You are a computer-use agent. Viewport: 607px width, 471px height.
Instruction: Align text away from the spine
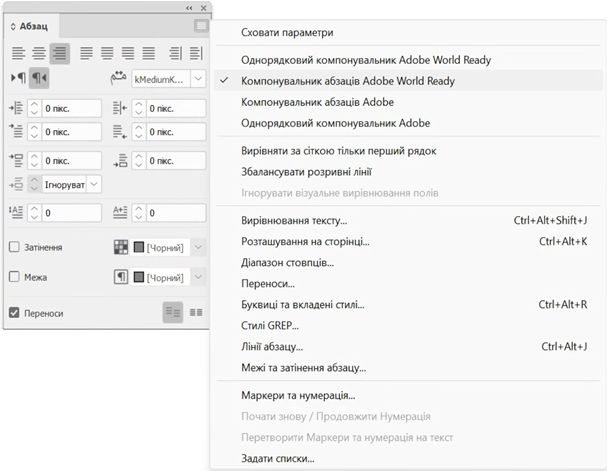[196, 53]
